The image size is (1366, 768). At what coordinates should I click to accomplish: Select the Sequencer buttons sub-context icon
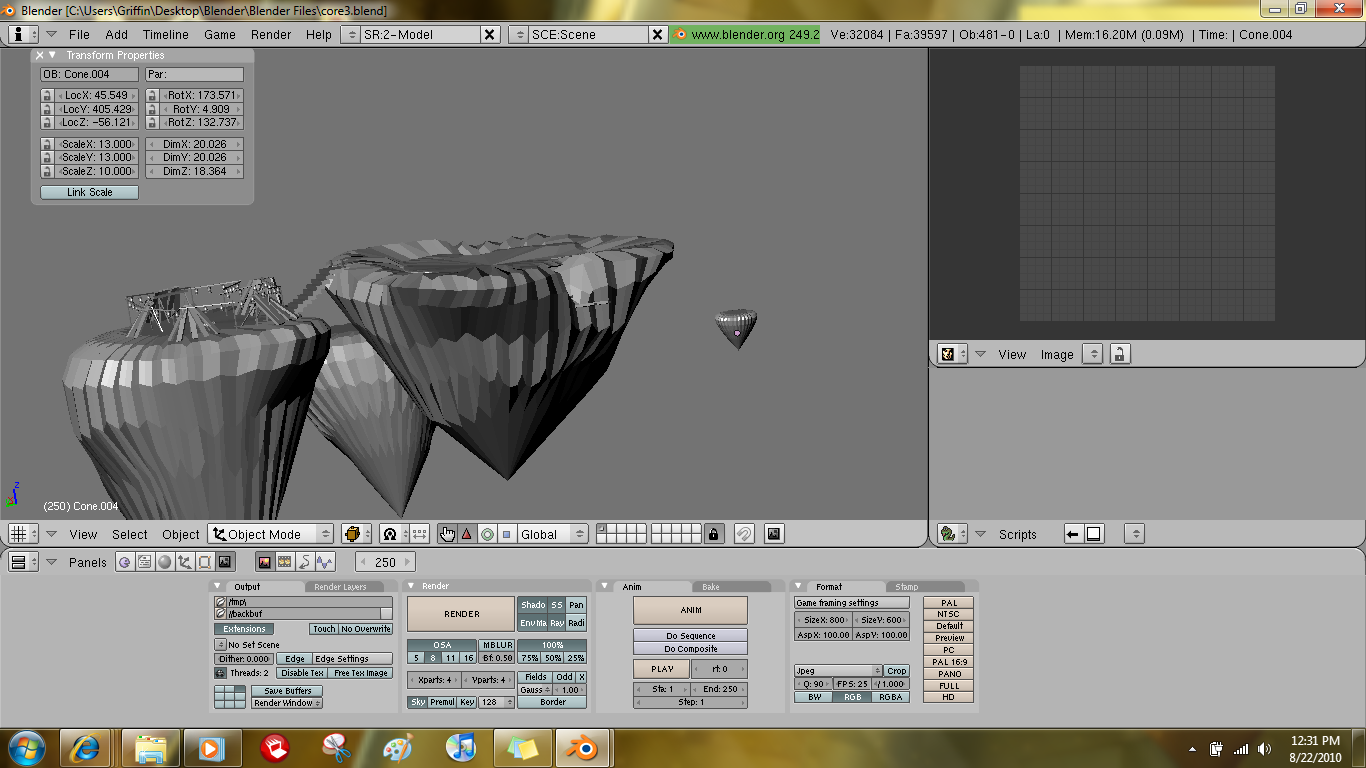285,562
